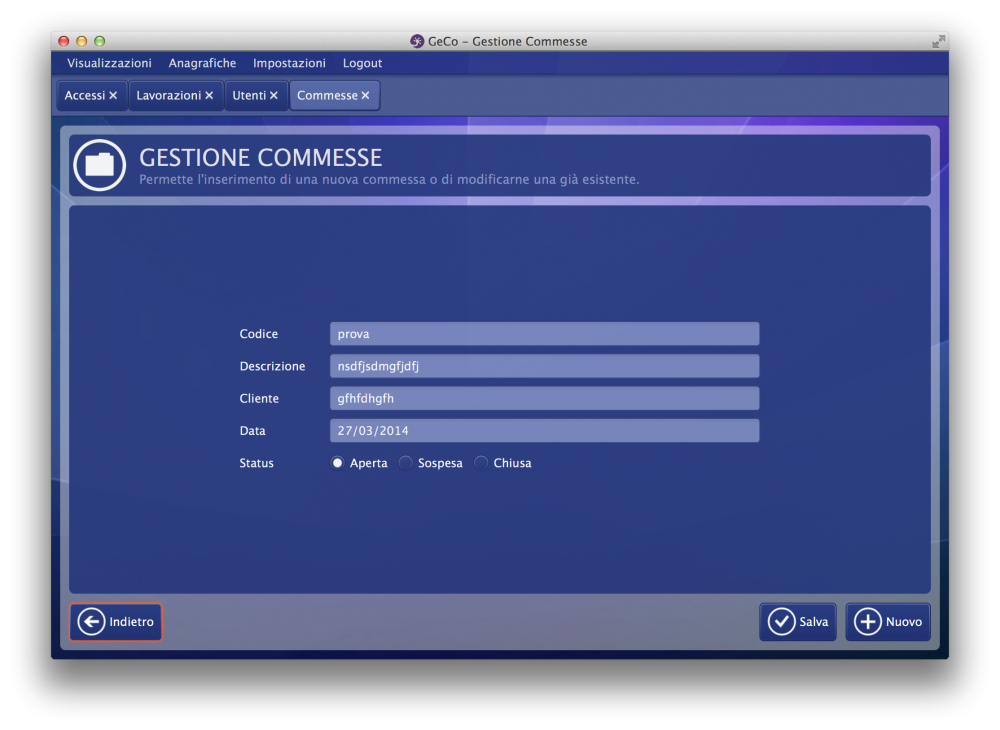1000x730 pixels.
Task: Close the Accessi tab with its X
Action: click(113, 96)
